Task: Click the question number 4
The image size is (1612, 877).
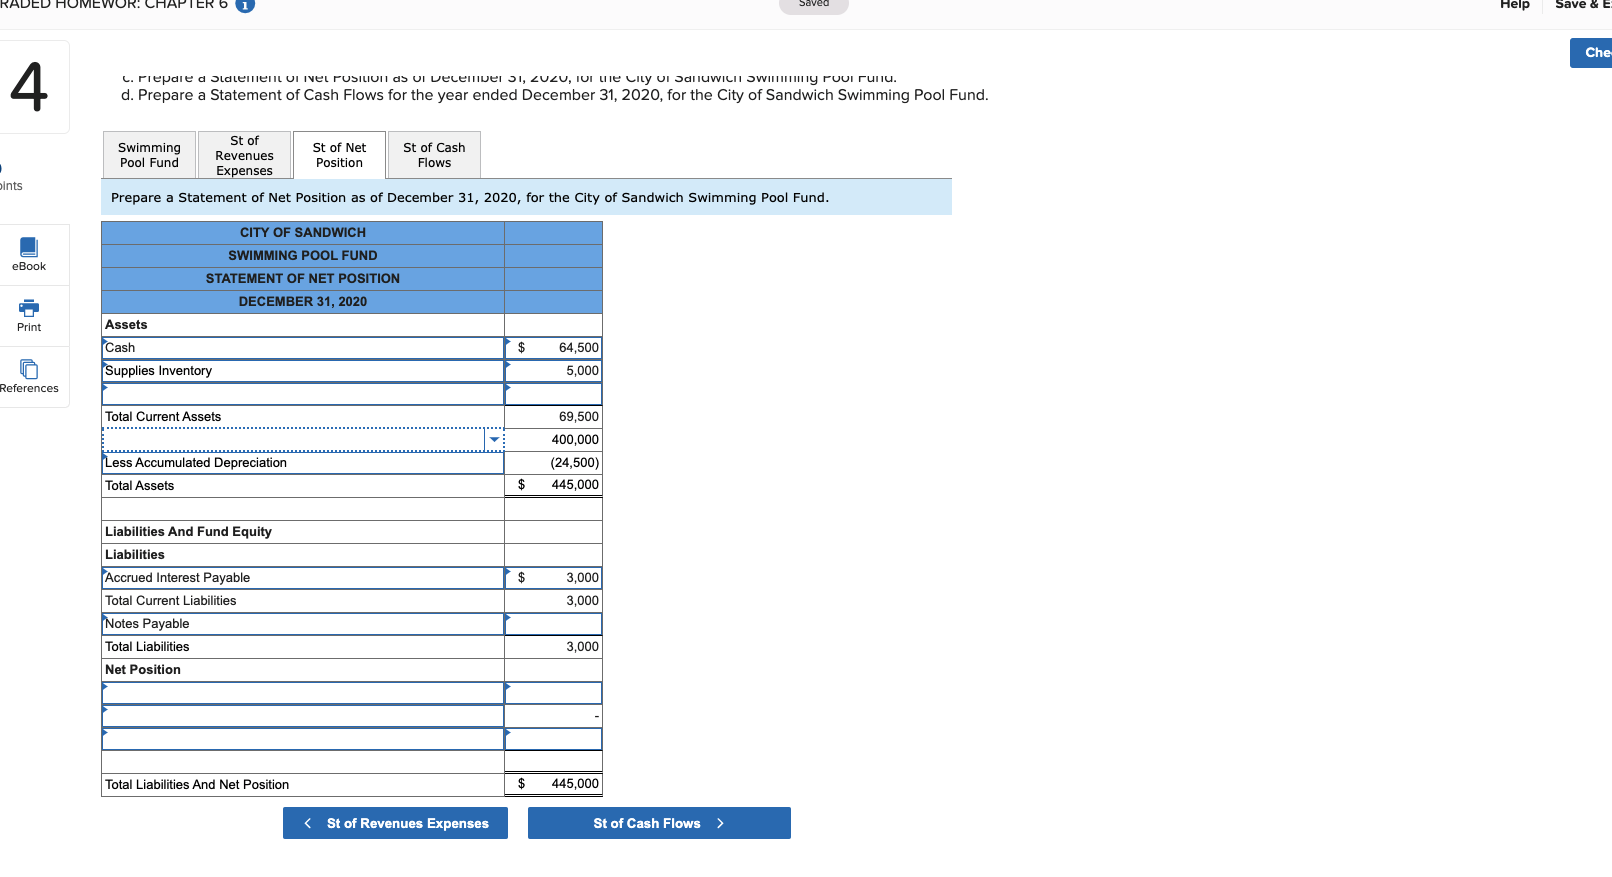Action: click(29, 87)
